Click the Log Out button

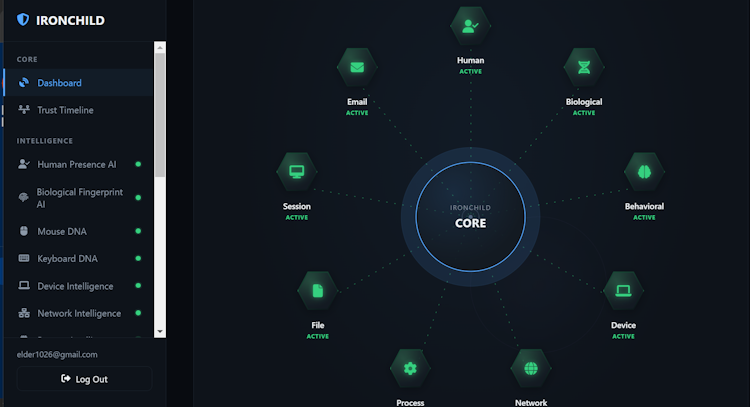(x=85, y=379)
